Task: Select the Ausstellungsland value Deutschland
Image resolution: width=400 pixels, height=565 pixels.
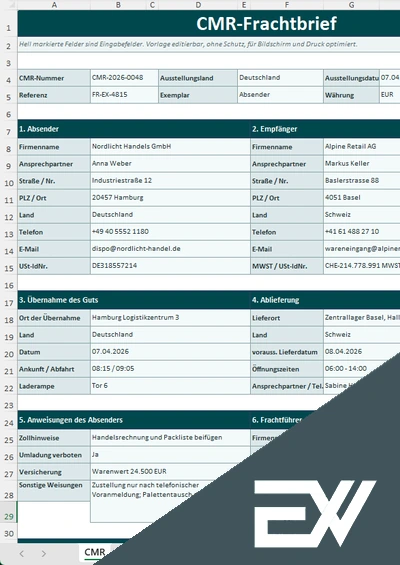Action: [x=280, y=78]
